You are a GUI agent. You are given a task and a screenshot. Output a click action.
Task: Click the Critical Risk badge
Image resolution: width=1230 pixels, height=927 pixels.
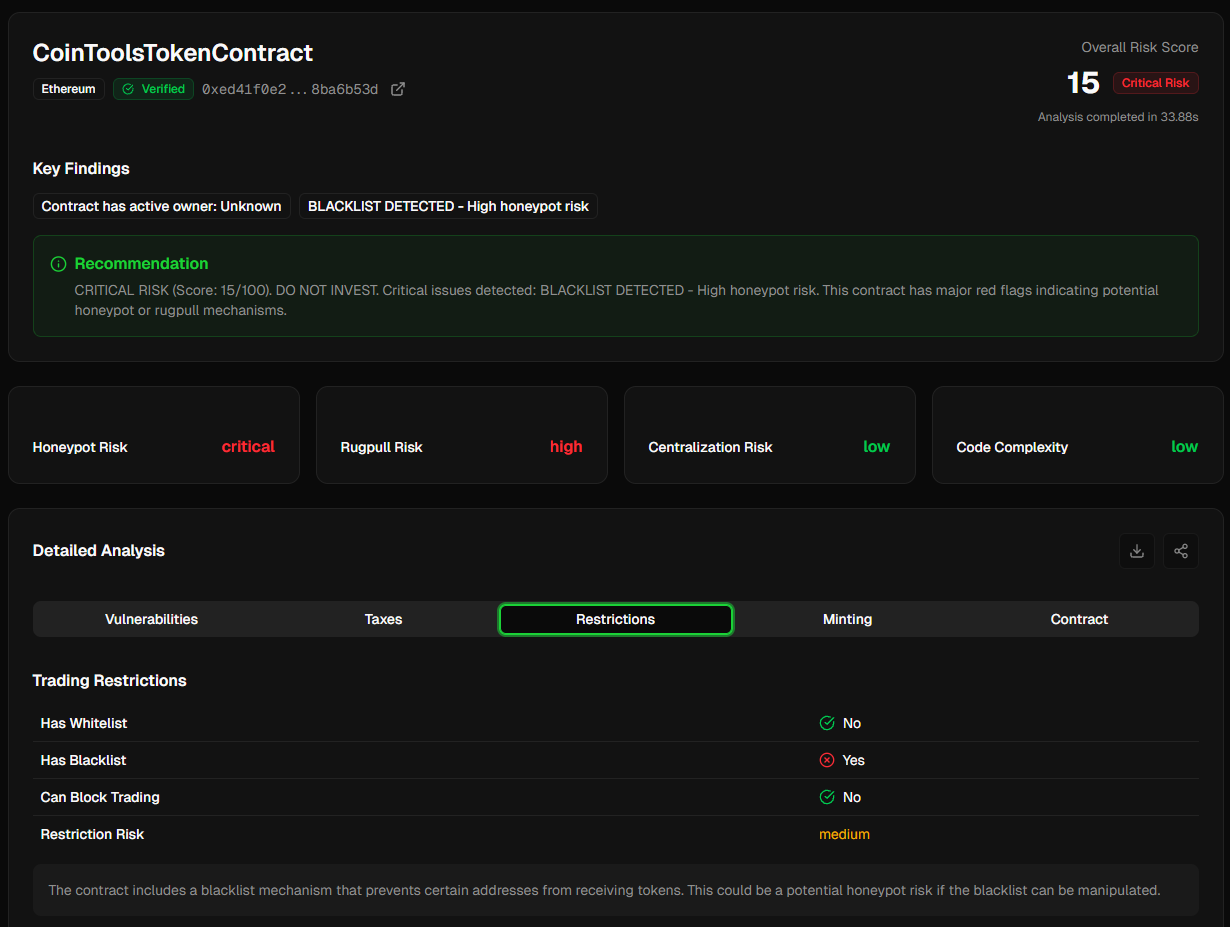tap(1156, 82)
